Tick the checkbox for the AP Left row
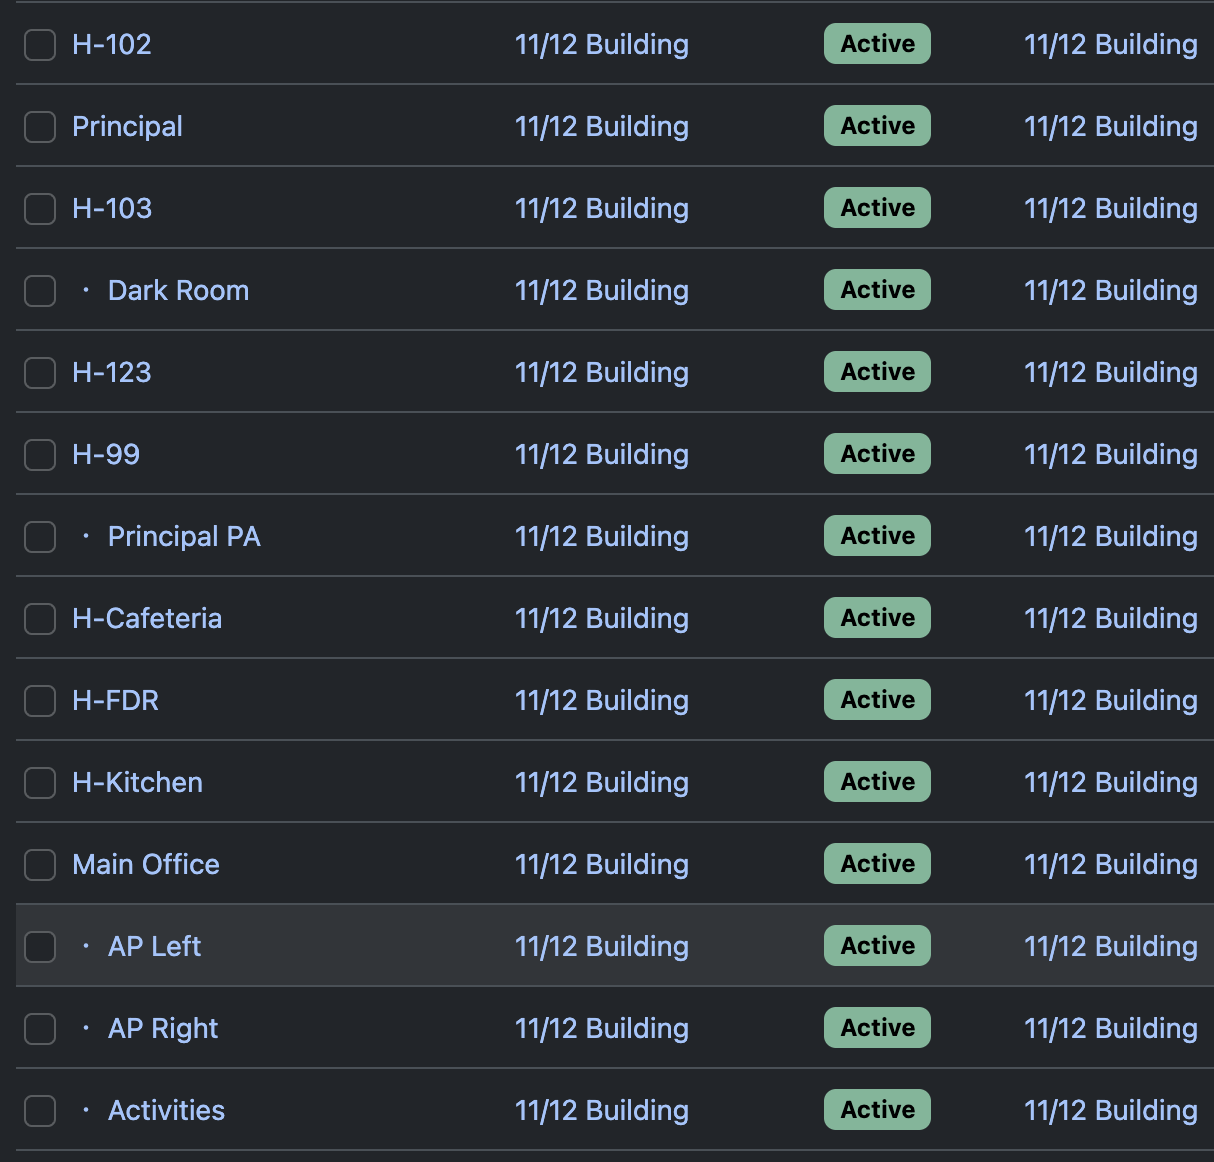 point(39,946)
